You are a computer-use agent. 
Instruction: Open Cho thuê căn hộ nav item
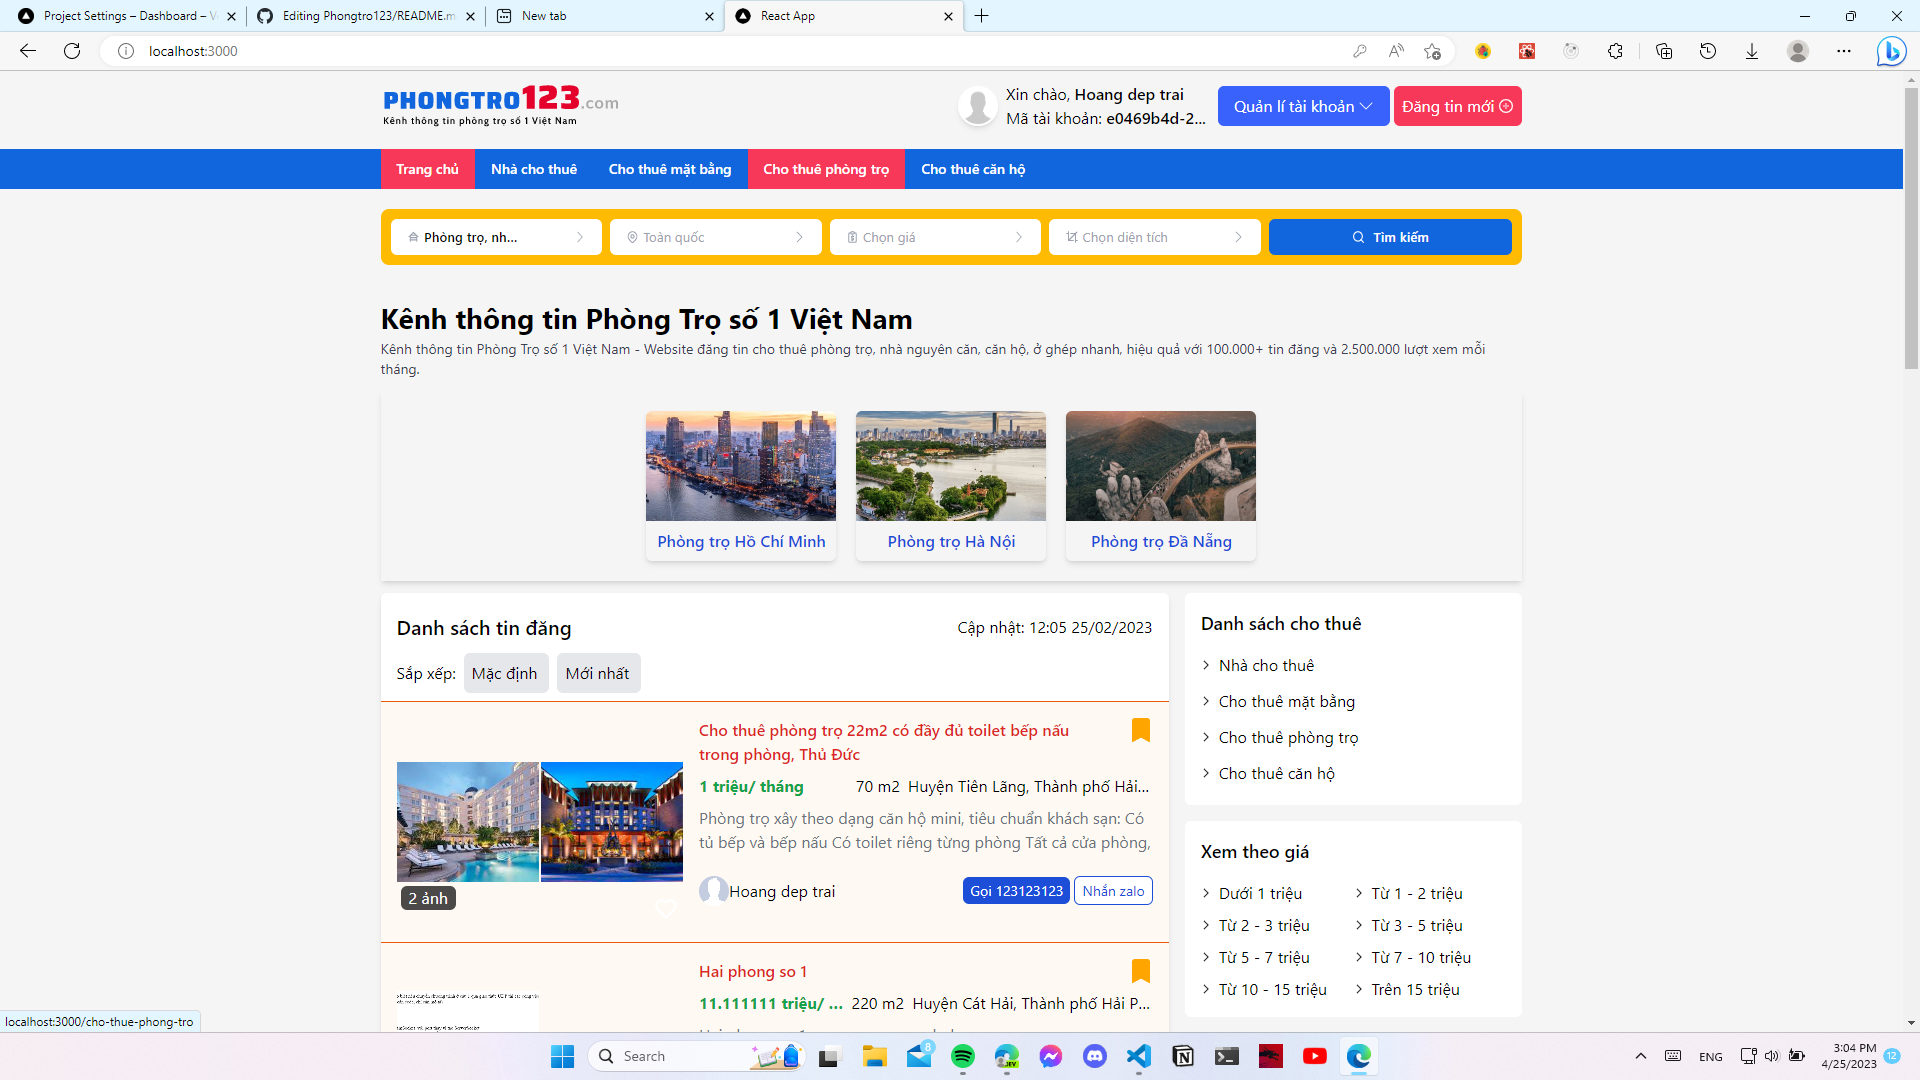click(x=973, y=169)
